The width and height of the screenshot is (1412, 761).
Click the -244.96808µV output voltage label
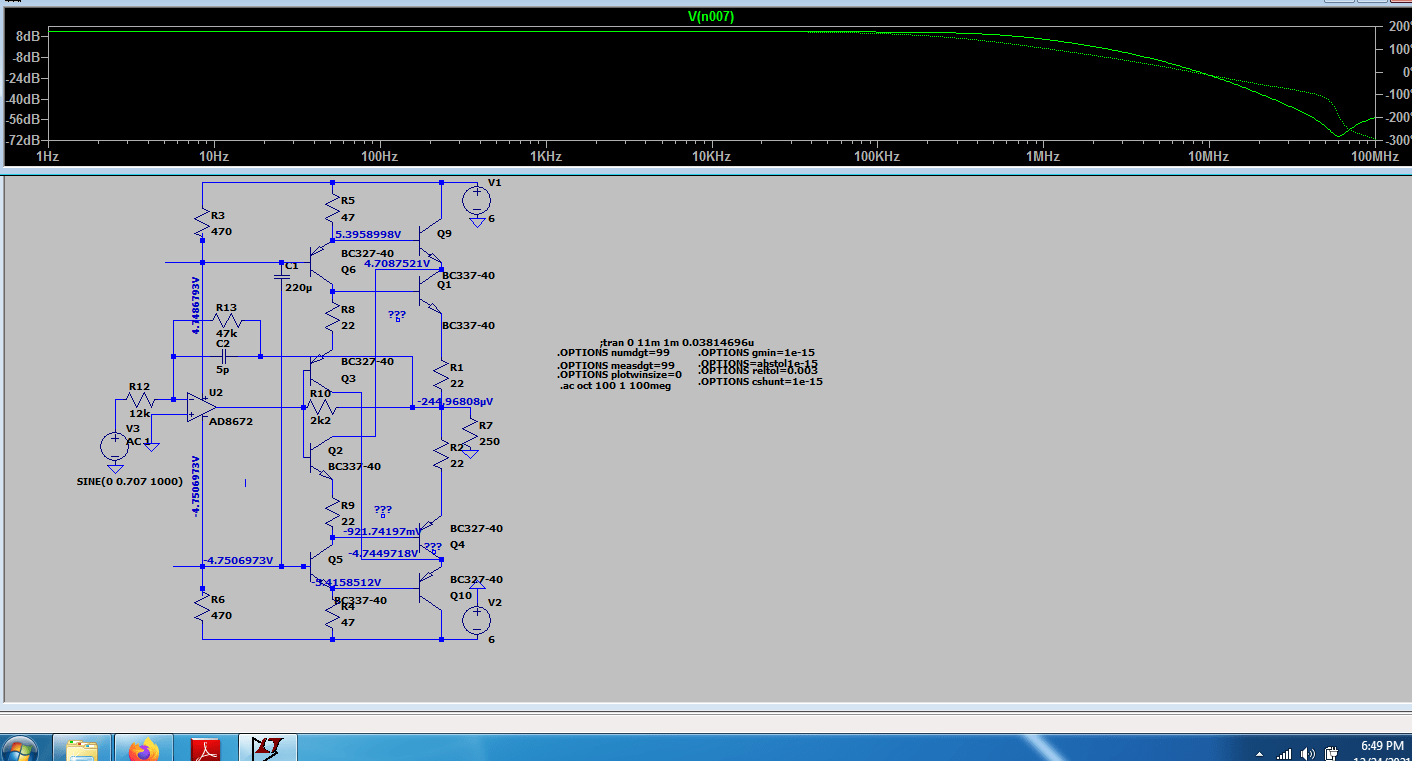454,401
